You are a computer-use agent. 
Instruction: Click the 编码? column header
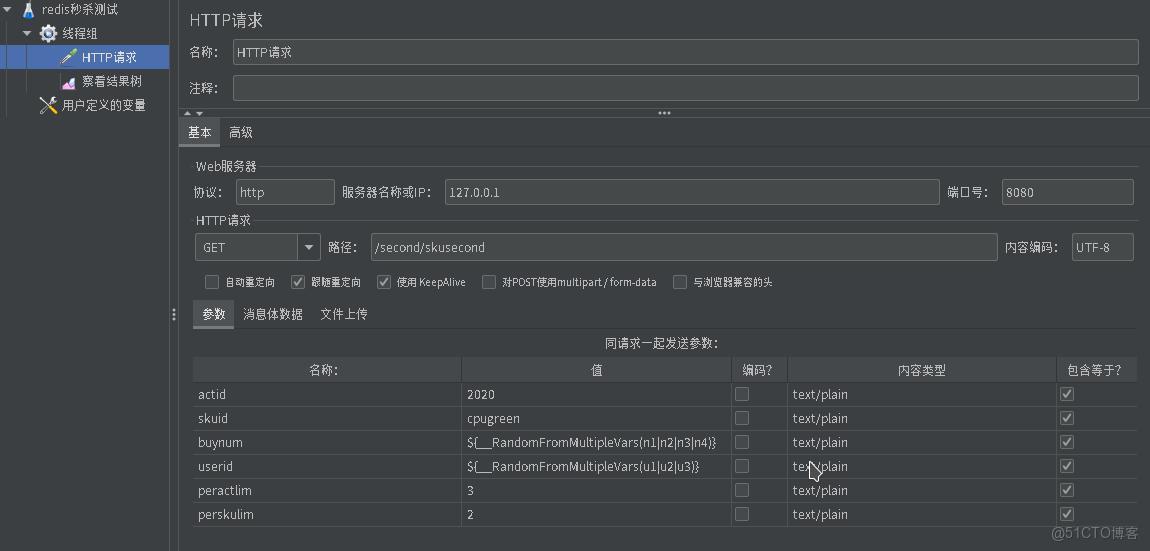coord(759,371)
